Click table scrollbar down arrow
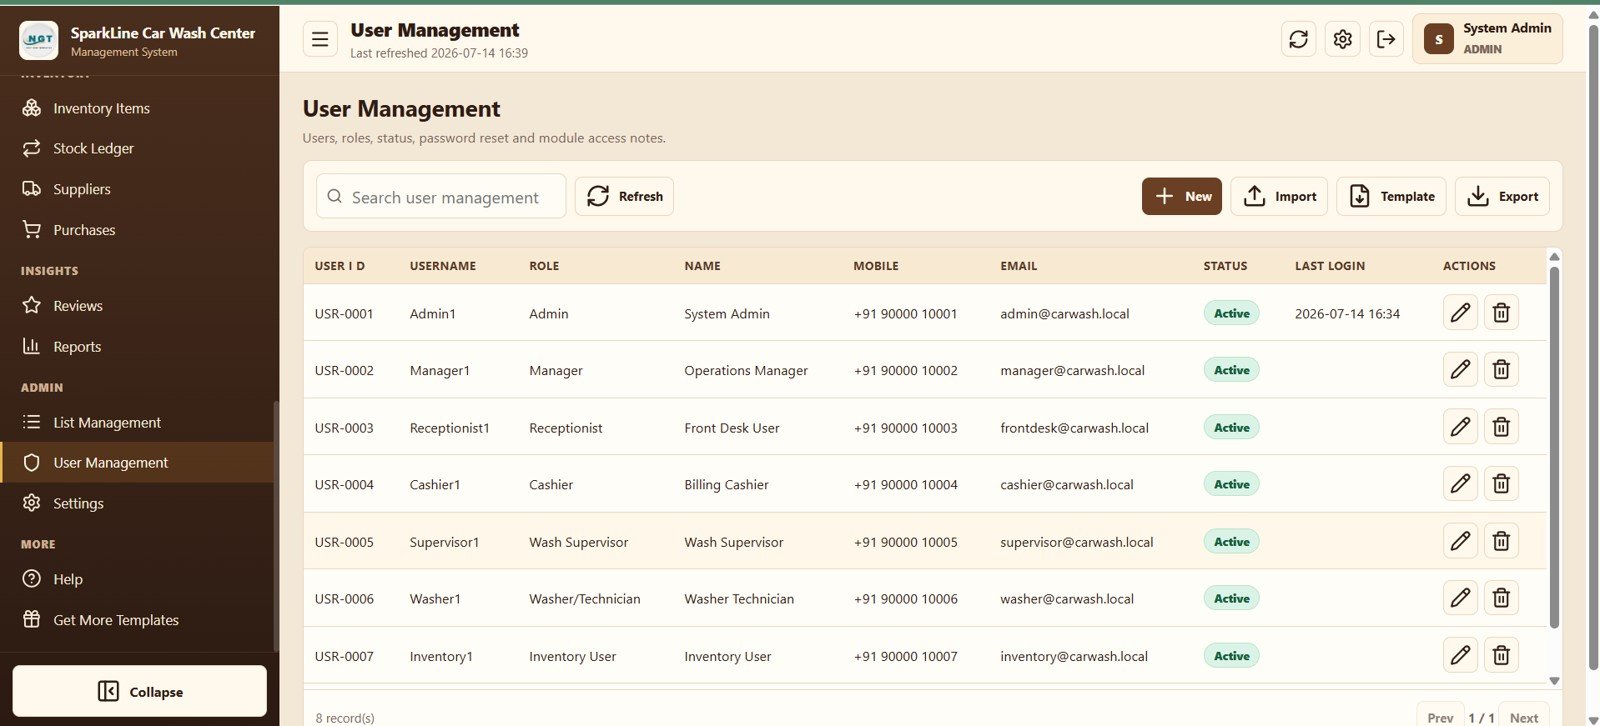1600x726 pixels. click(1554, 681)
